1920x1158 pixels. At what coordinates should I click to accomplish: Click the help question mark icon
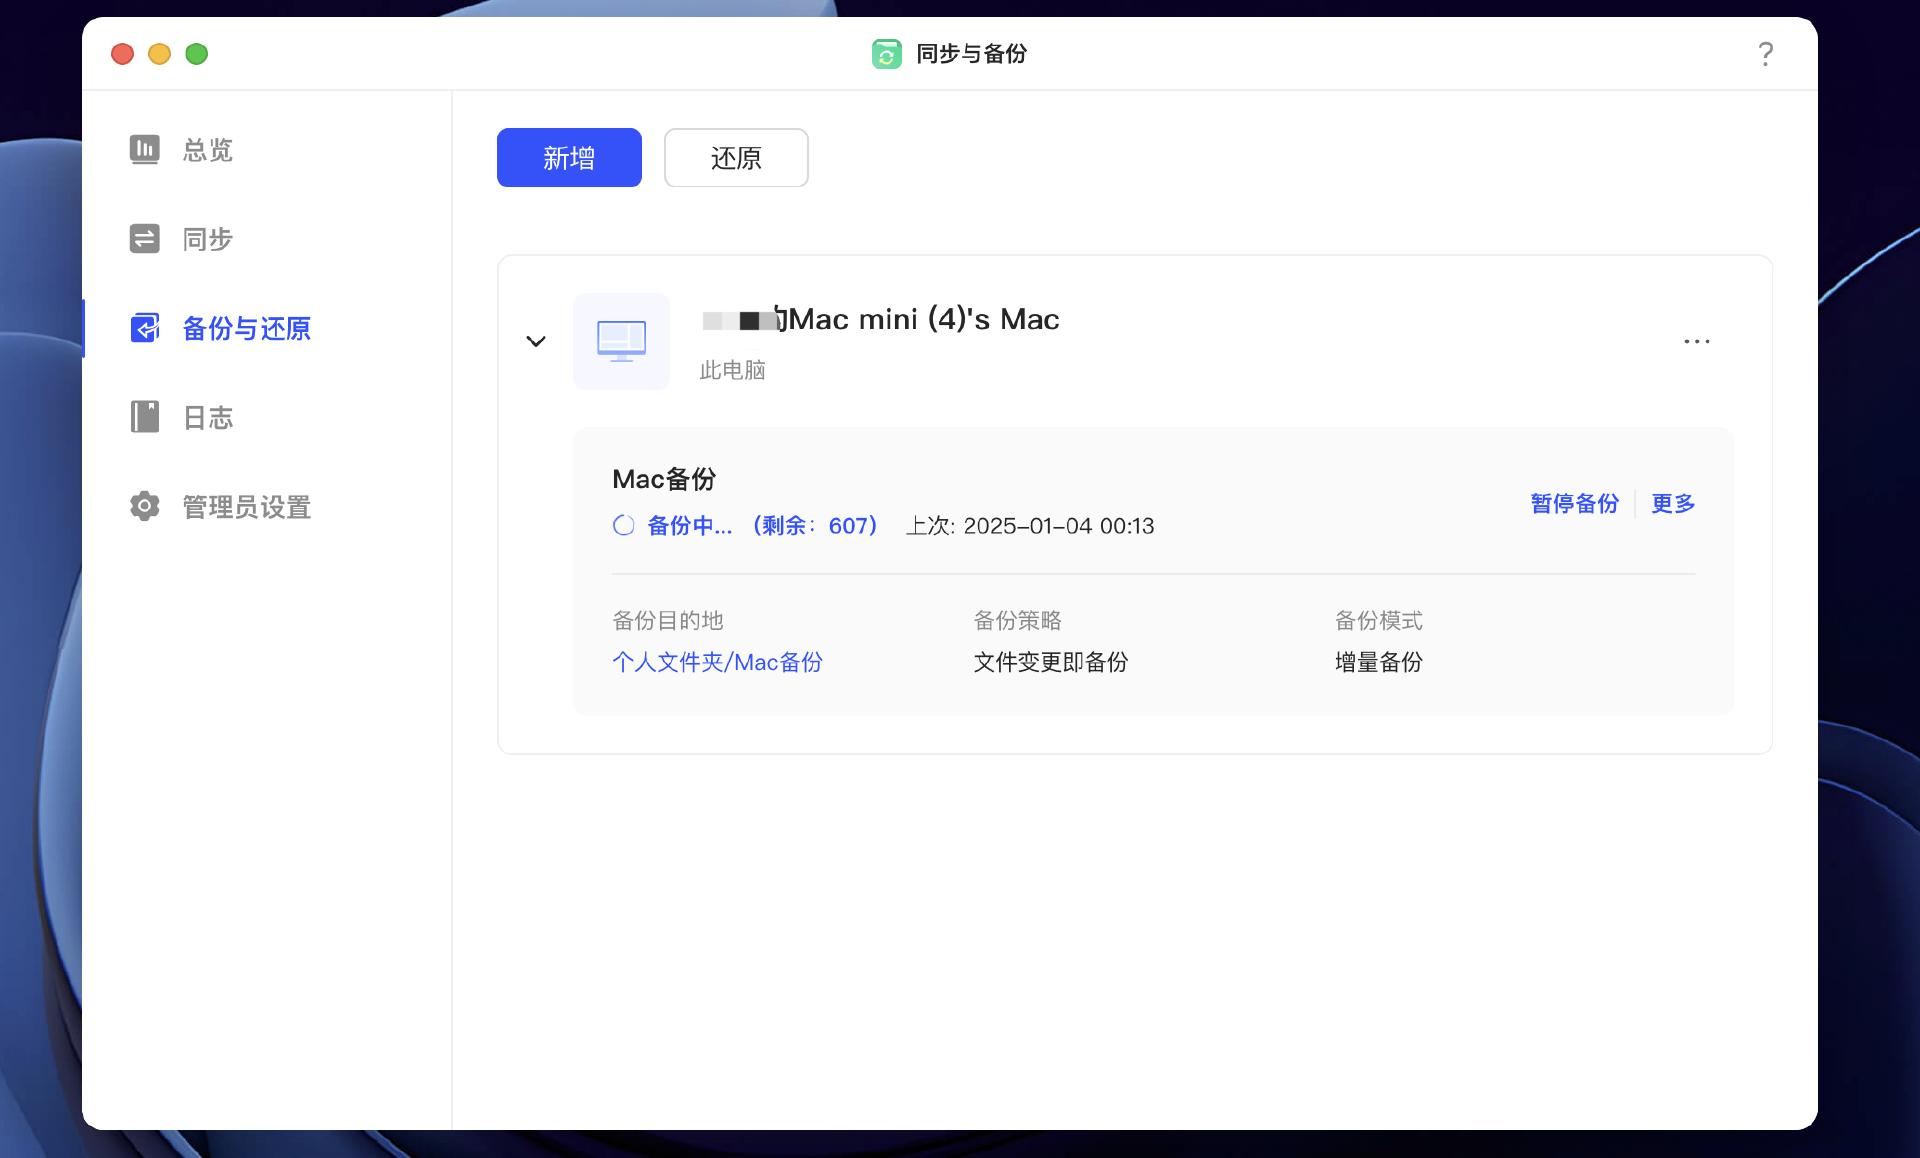pyautogui.click(x=1766, y=54)
